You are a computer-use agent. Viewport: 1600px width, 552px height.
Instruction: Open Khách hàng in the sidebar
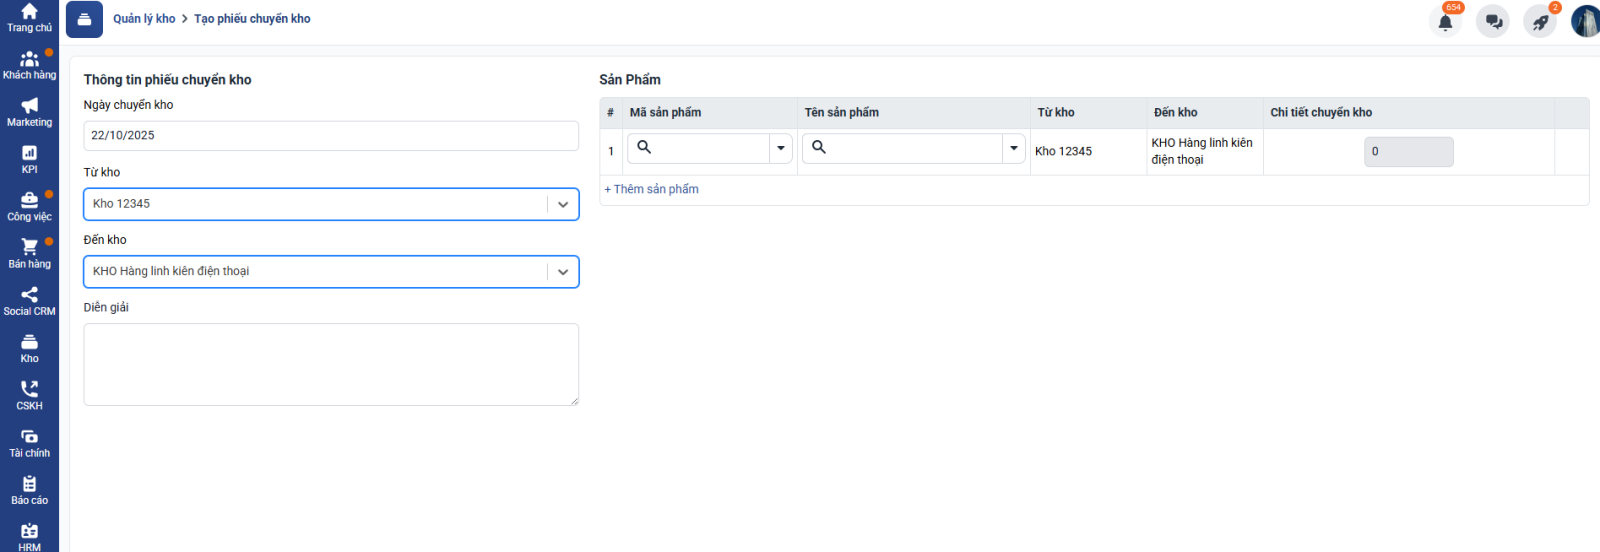[29, 65]
